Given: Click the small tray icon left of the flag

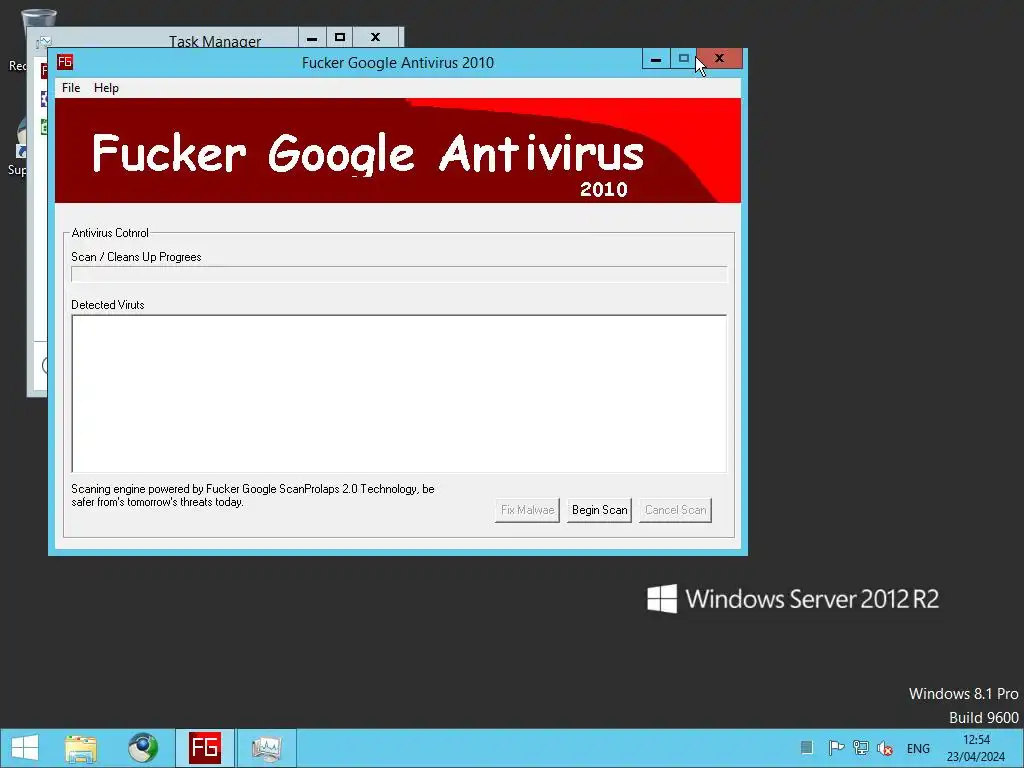Looking at the screenshot, I should coord(807,748).
